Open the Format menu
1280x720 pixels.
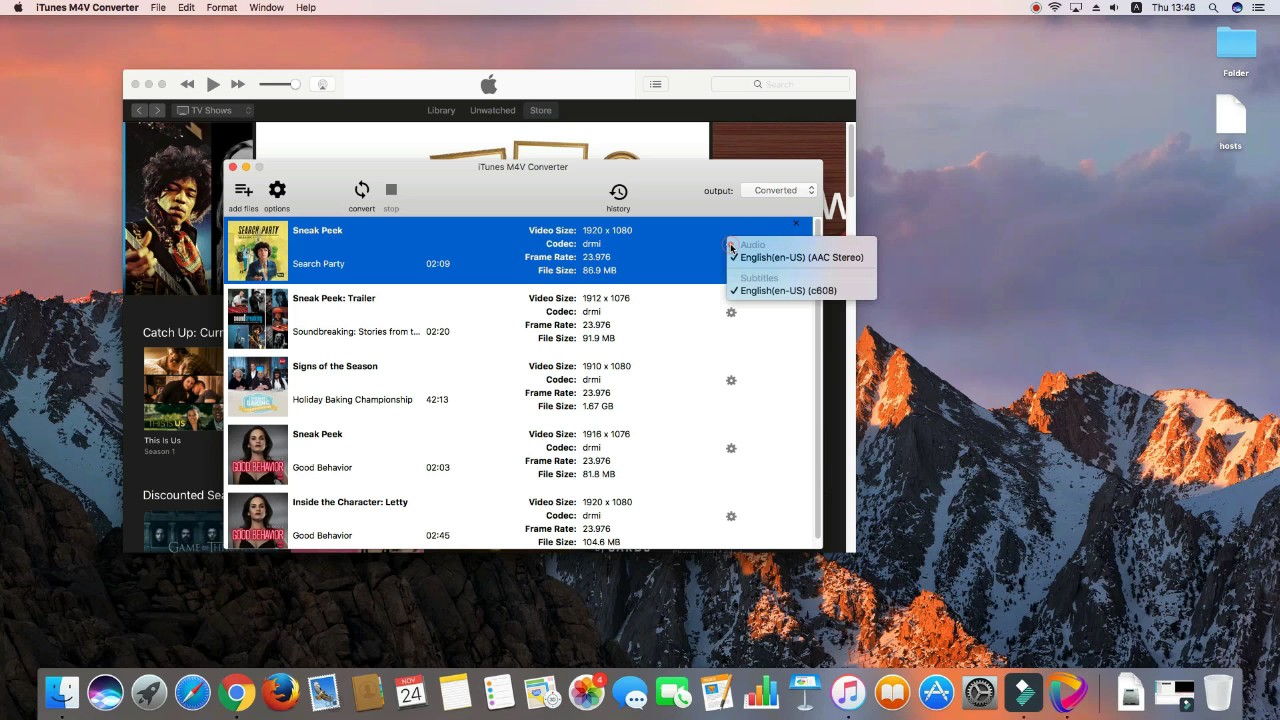pyautogui.click(x=221, y=7)
